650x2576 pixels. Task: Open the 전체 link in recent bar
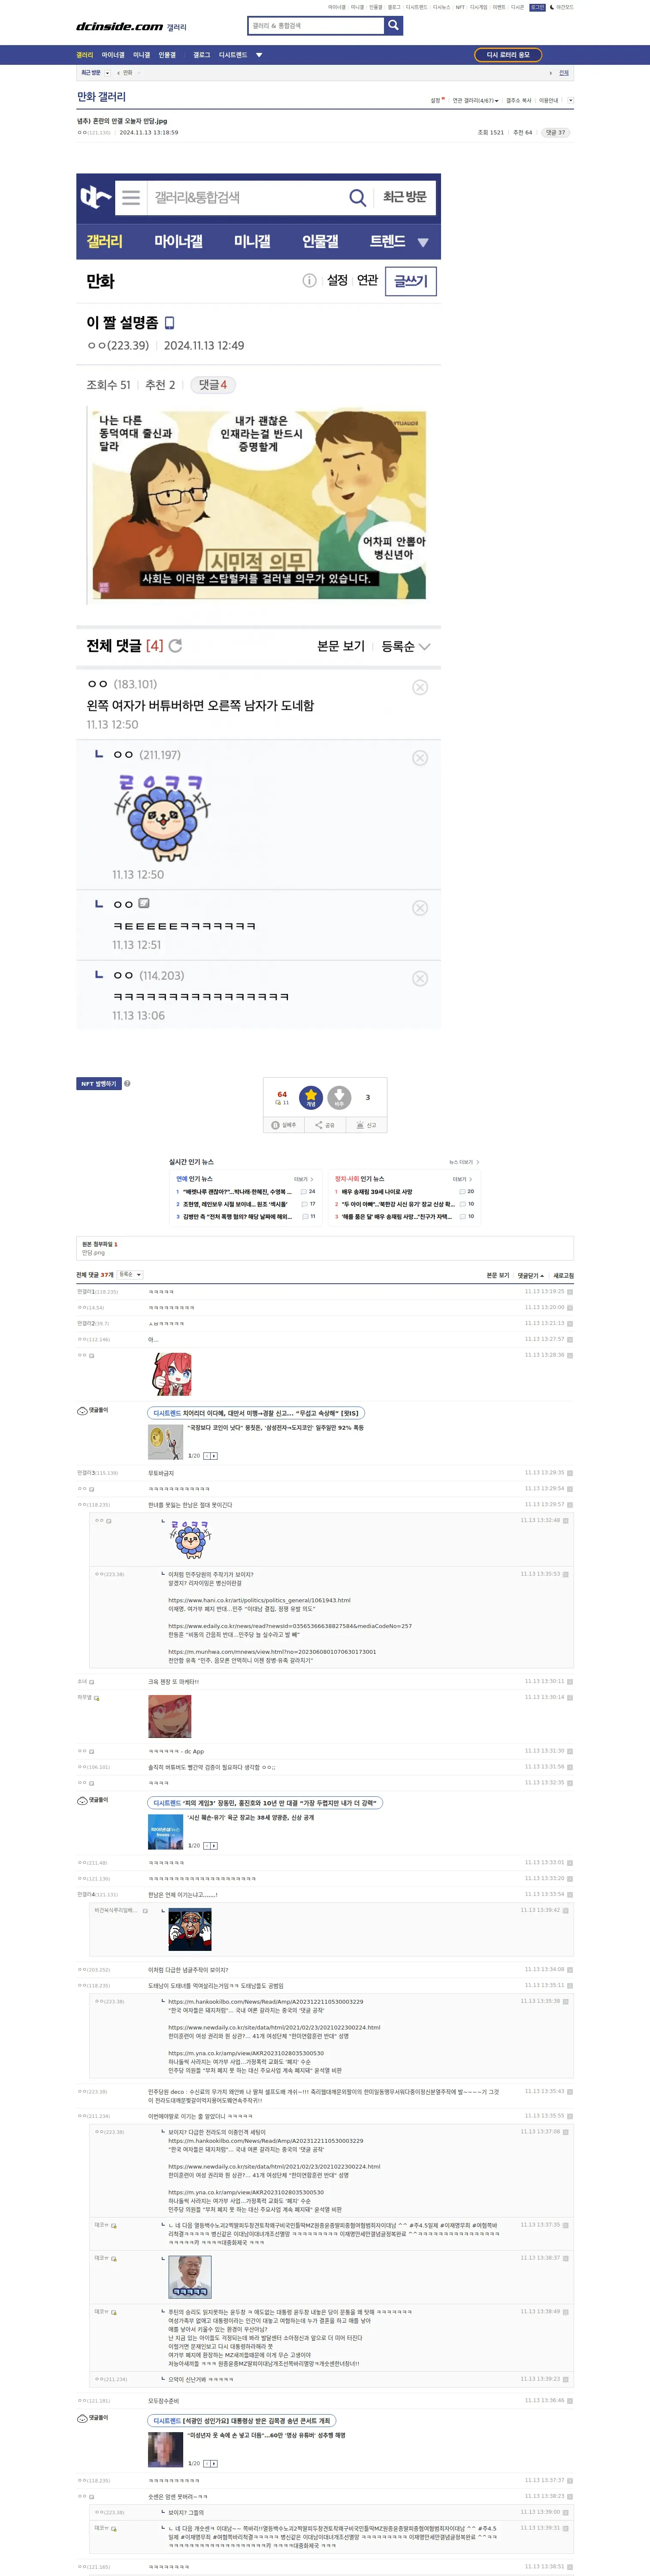564,73
